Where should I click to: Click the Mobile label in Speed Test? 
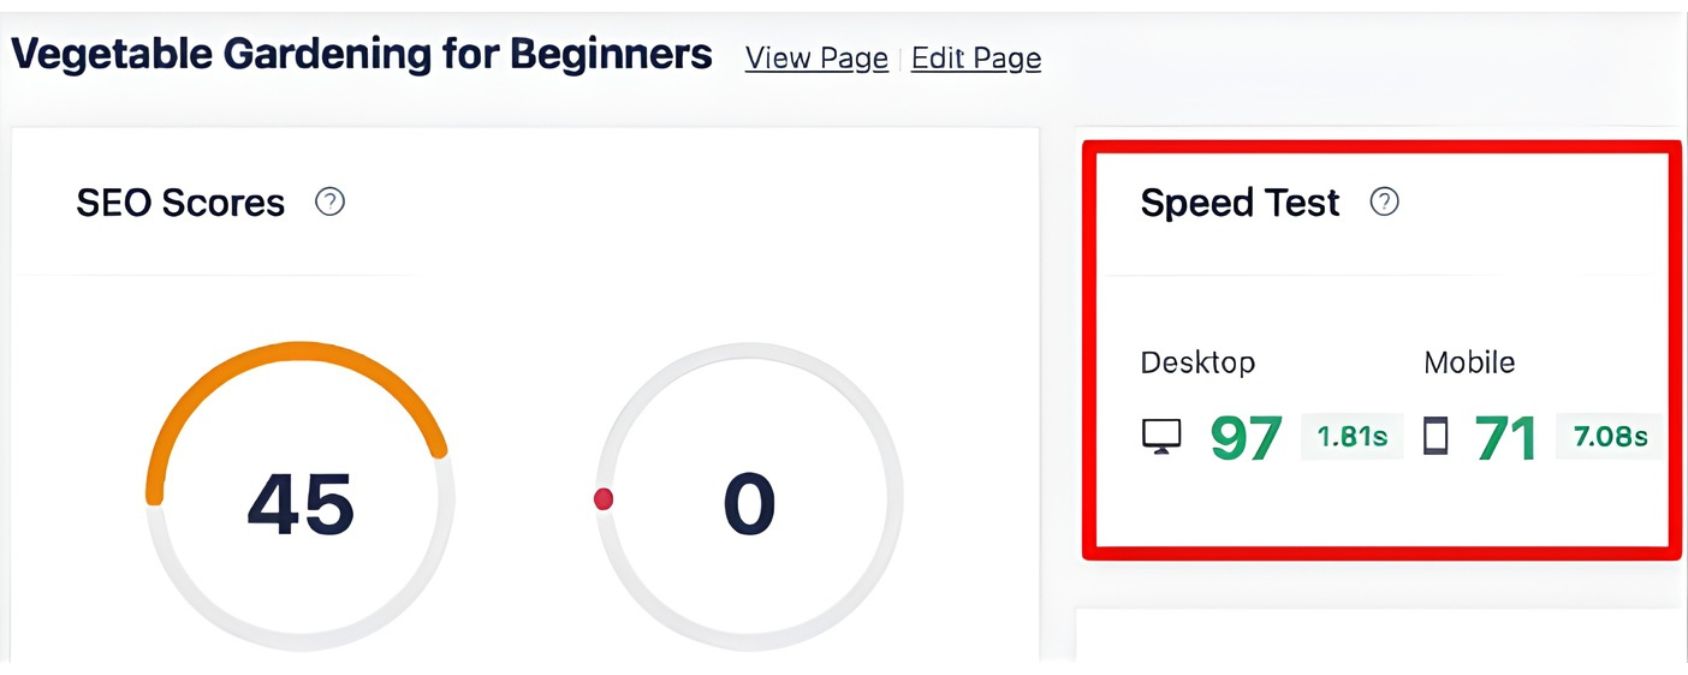click(1469, 362)
